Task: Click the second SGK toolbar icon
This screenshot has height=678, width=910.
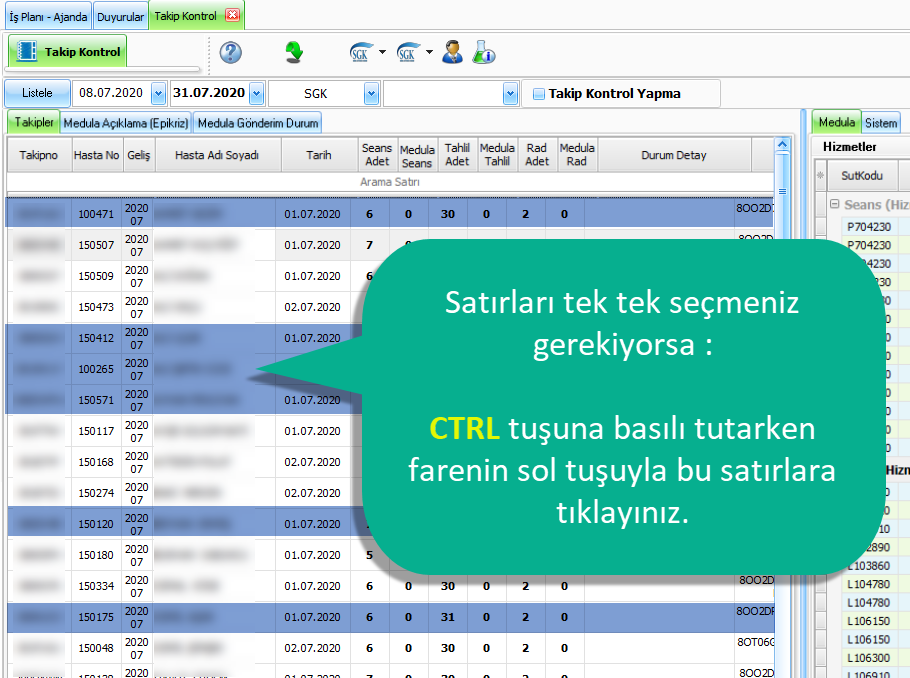Action: tap(407, 52)
